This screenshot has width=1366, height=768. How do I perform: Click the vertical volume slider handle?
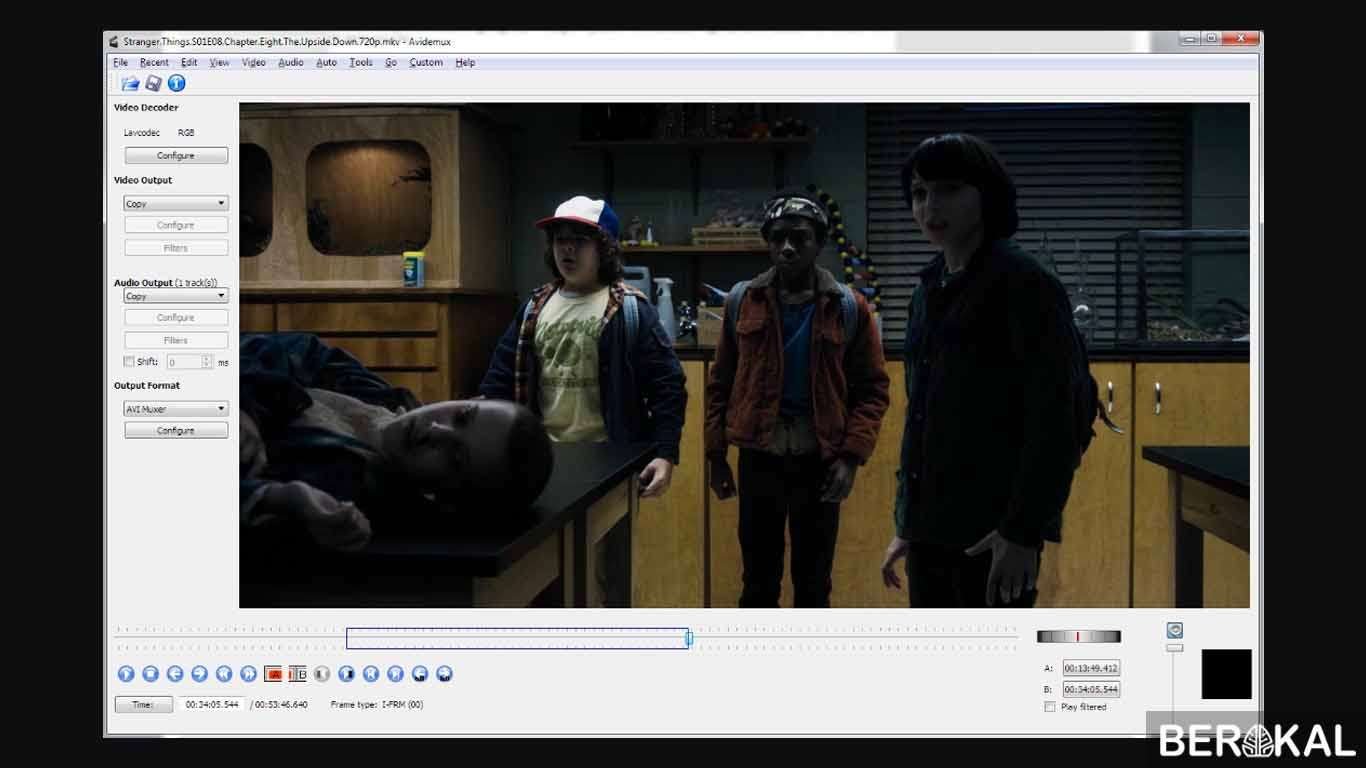click(1175, 648)
